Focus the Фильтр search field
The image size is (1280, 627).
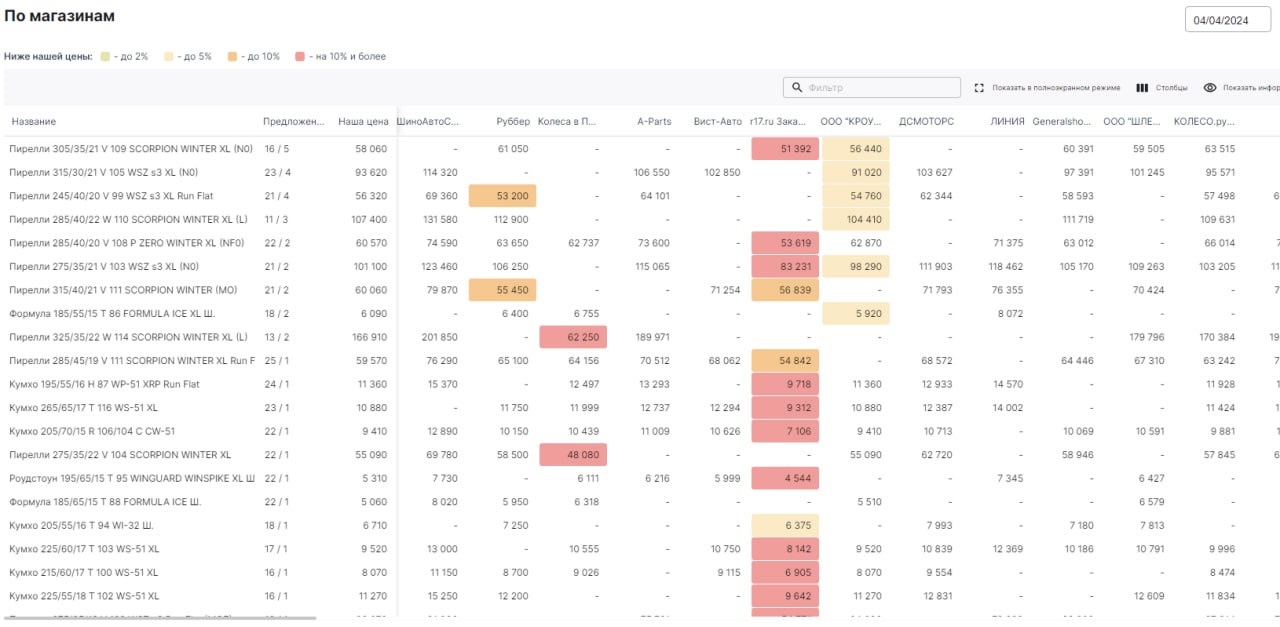click(870, 88)
